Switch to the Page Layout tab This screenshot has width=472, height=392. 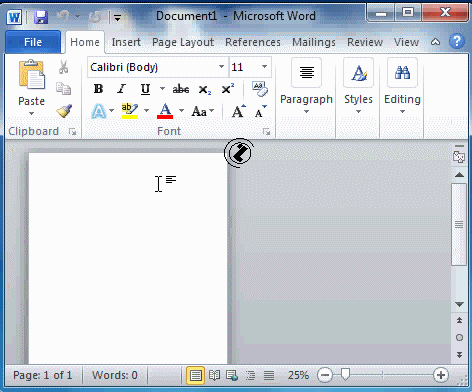tap(183, 42)
